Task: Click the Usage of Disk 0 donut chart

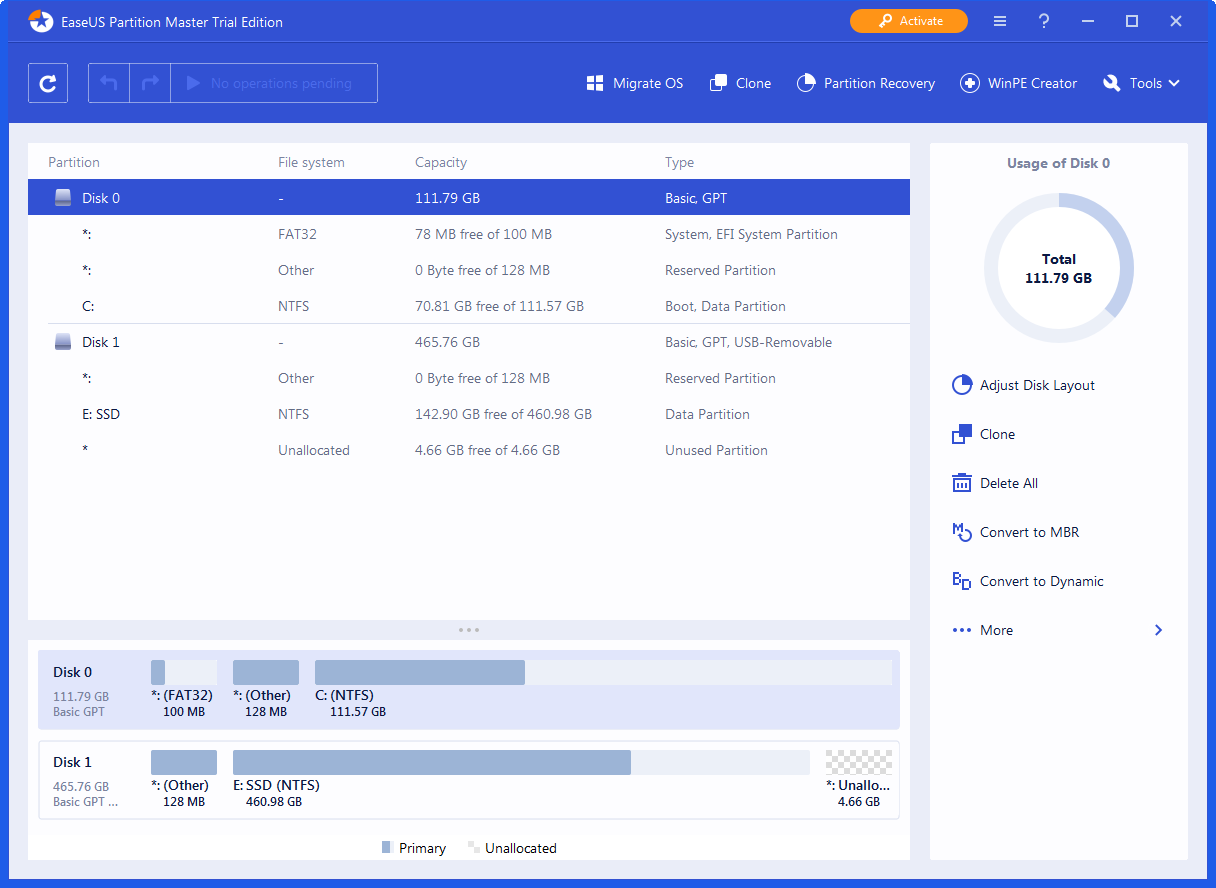Action: pyautogui.click(x=1059, y=269)
